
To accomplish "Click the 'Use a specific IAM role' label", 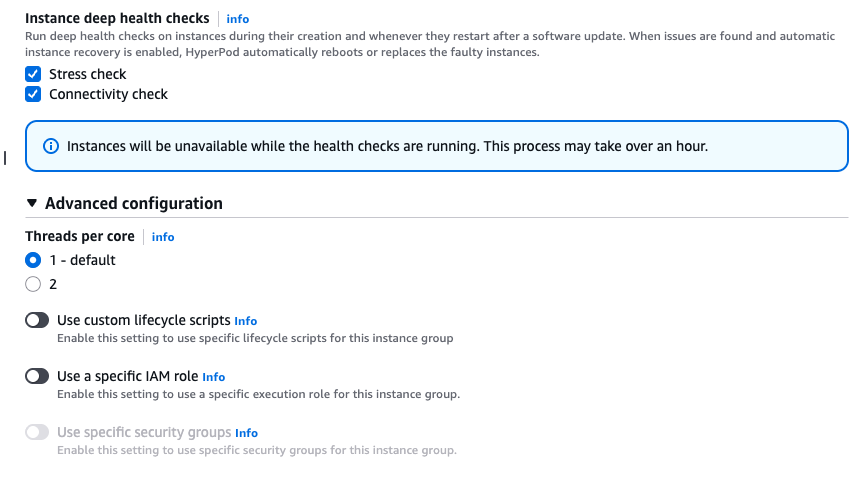I will 128,377.
